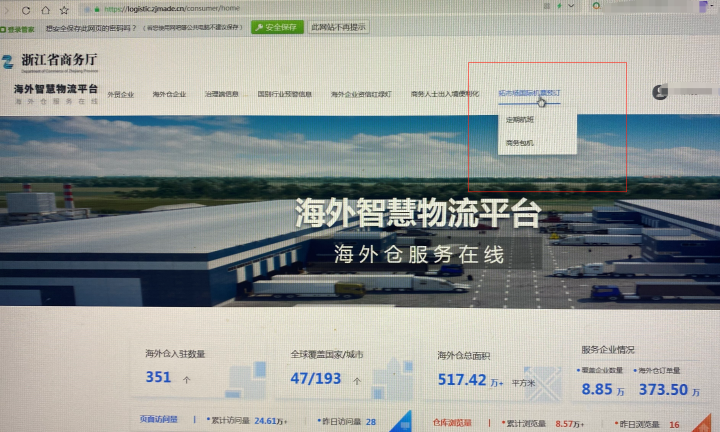Click the green 安全保存 button
The image size is (720, 432).
(276, 28)
